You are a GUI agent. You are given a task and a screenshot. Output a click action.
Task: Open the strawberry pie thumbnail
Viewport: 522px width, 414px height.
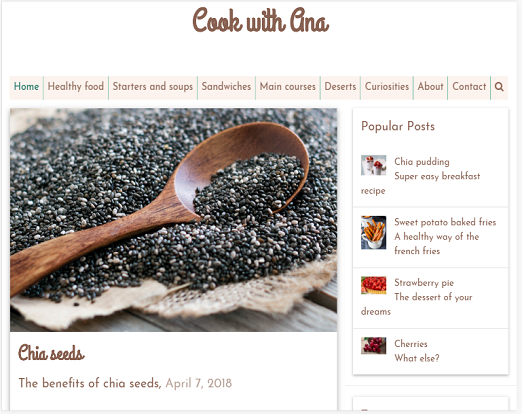click(373, 285)
